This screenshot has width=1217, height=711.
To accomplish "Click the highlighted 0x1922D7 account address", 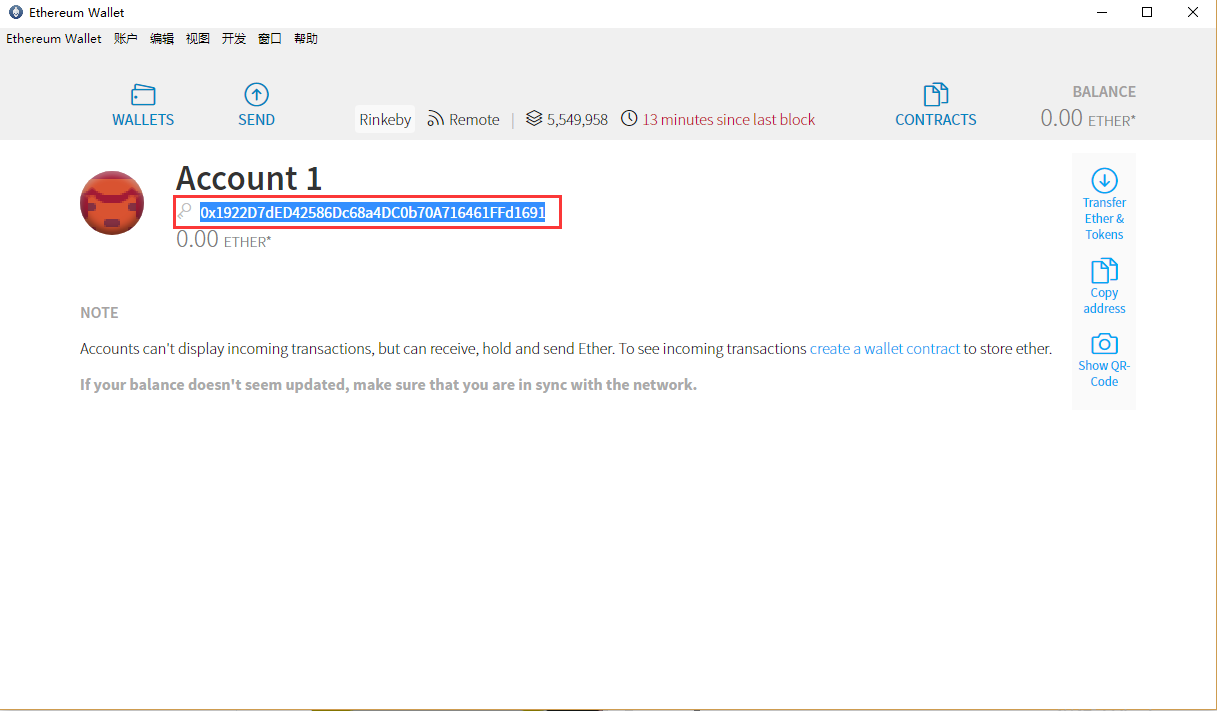I will pos(372,212).
